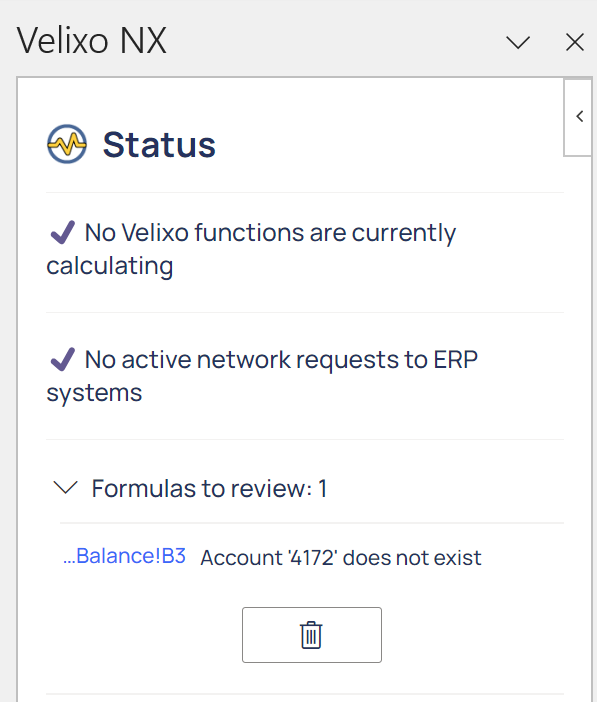Open the Velixo NX pane options chevron
597x702 pixels.
pyautogui.click(x=518, y=43)
